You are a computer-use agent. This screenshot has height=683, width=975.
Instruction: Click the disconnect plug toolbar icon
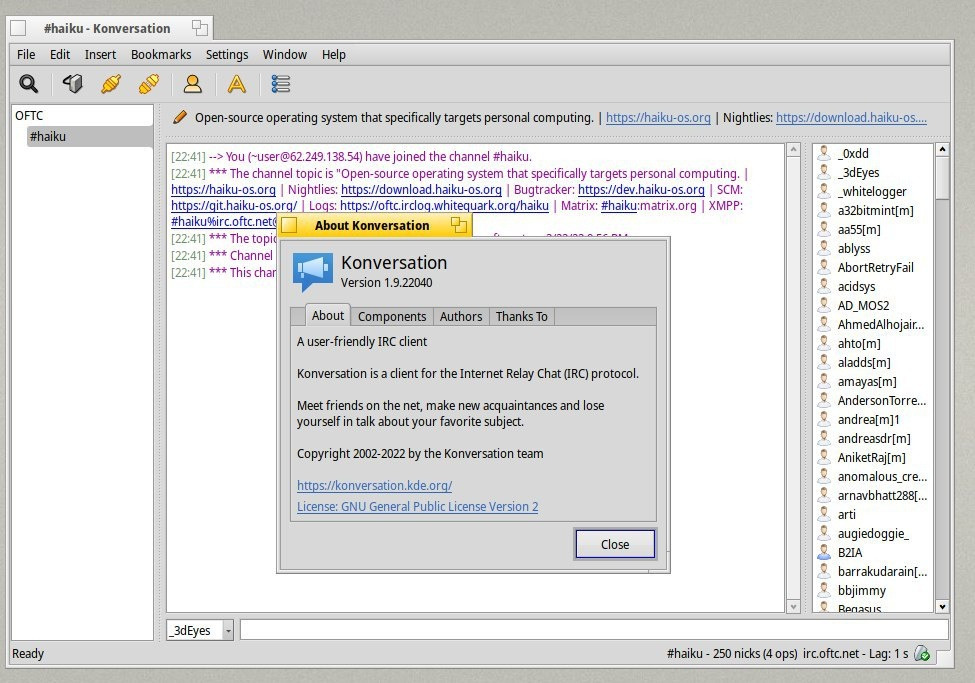pyautogui.click(x=149, y=84)
